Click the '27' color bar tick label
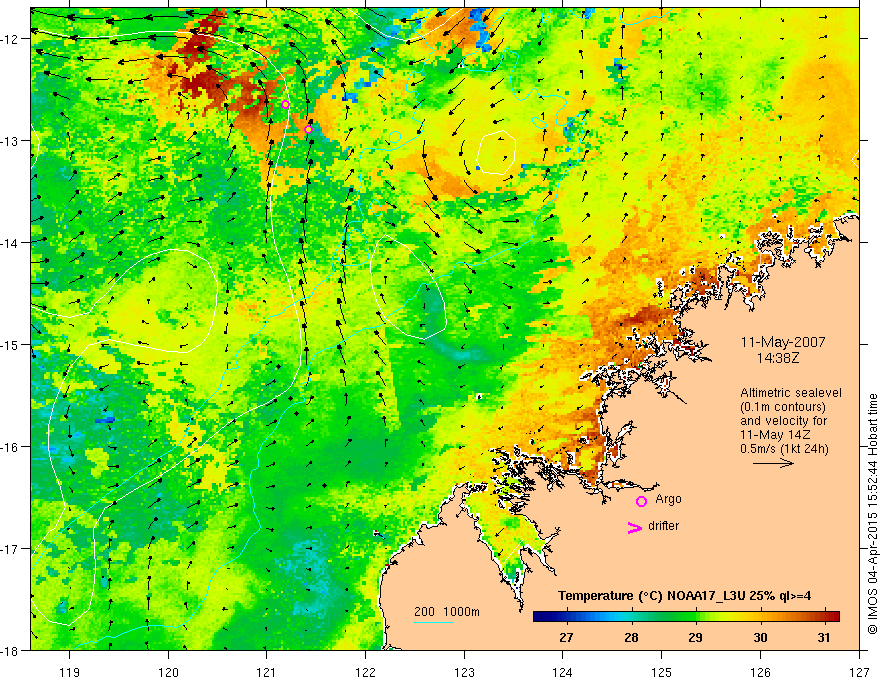 (566, 637)
